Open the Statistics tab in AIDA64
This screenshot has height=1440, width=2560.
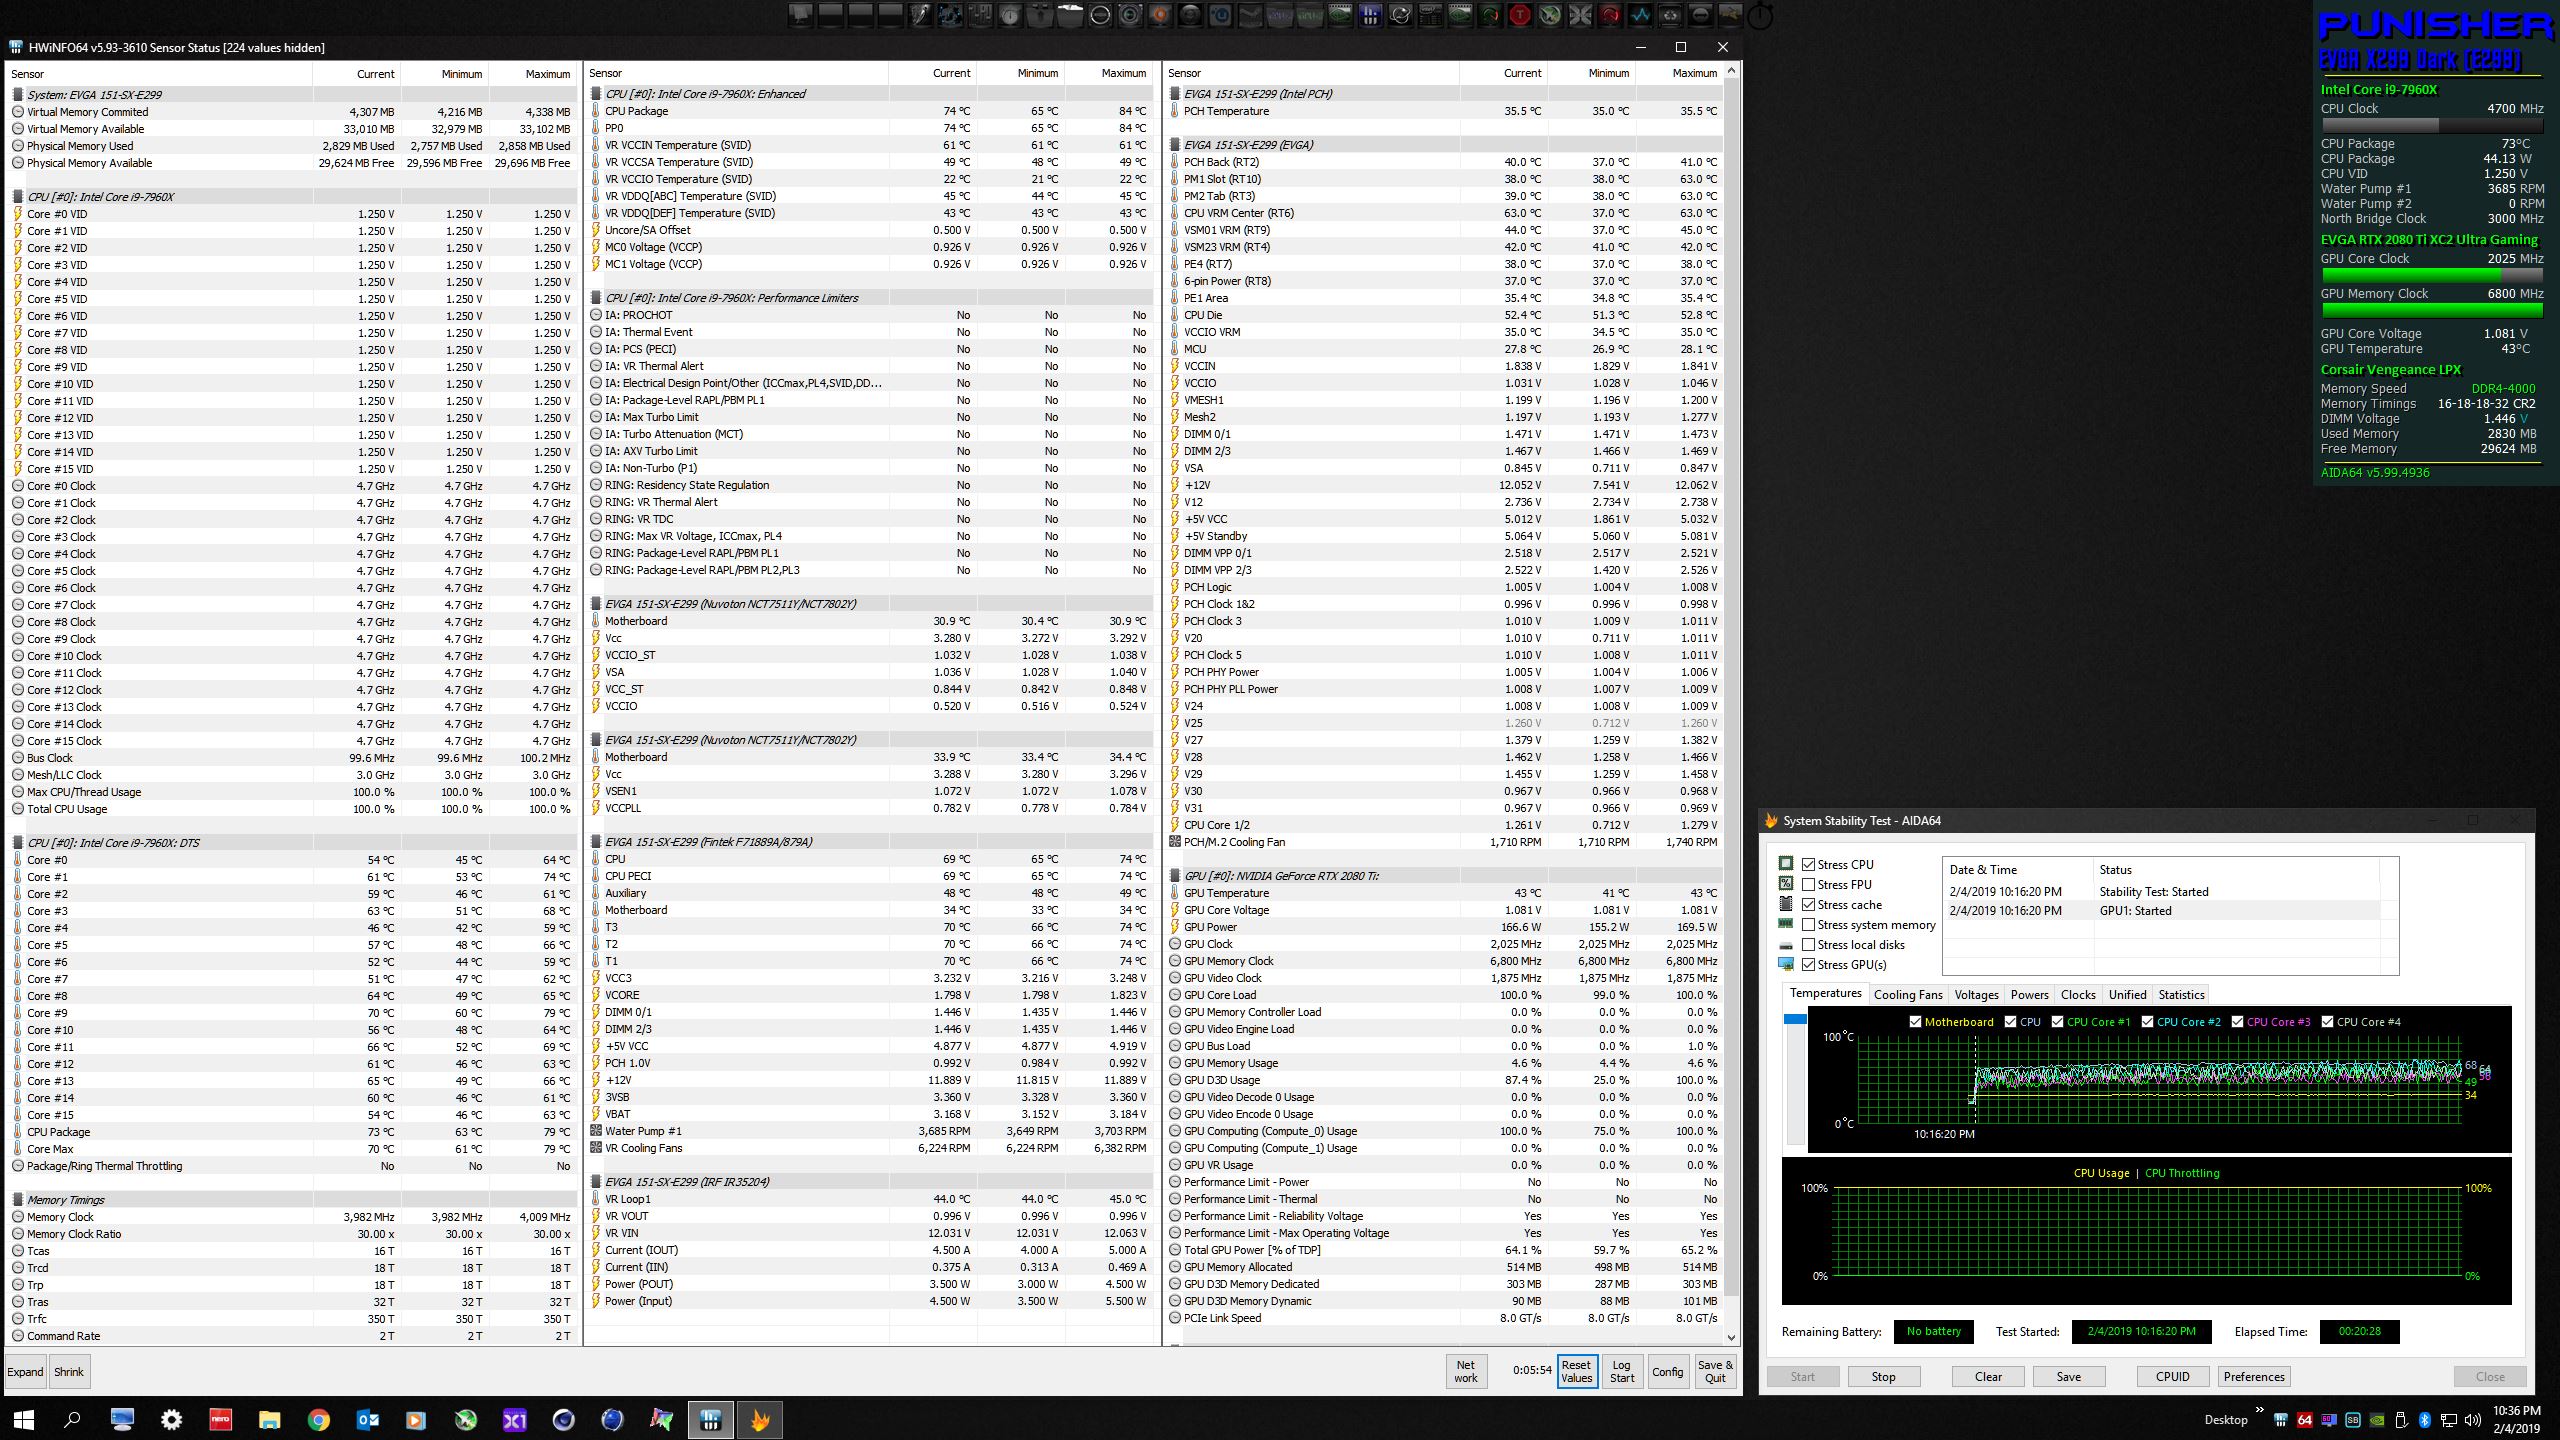point(2180,995)
